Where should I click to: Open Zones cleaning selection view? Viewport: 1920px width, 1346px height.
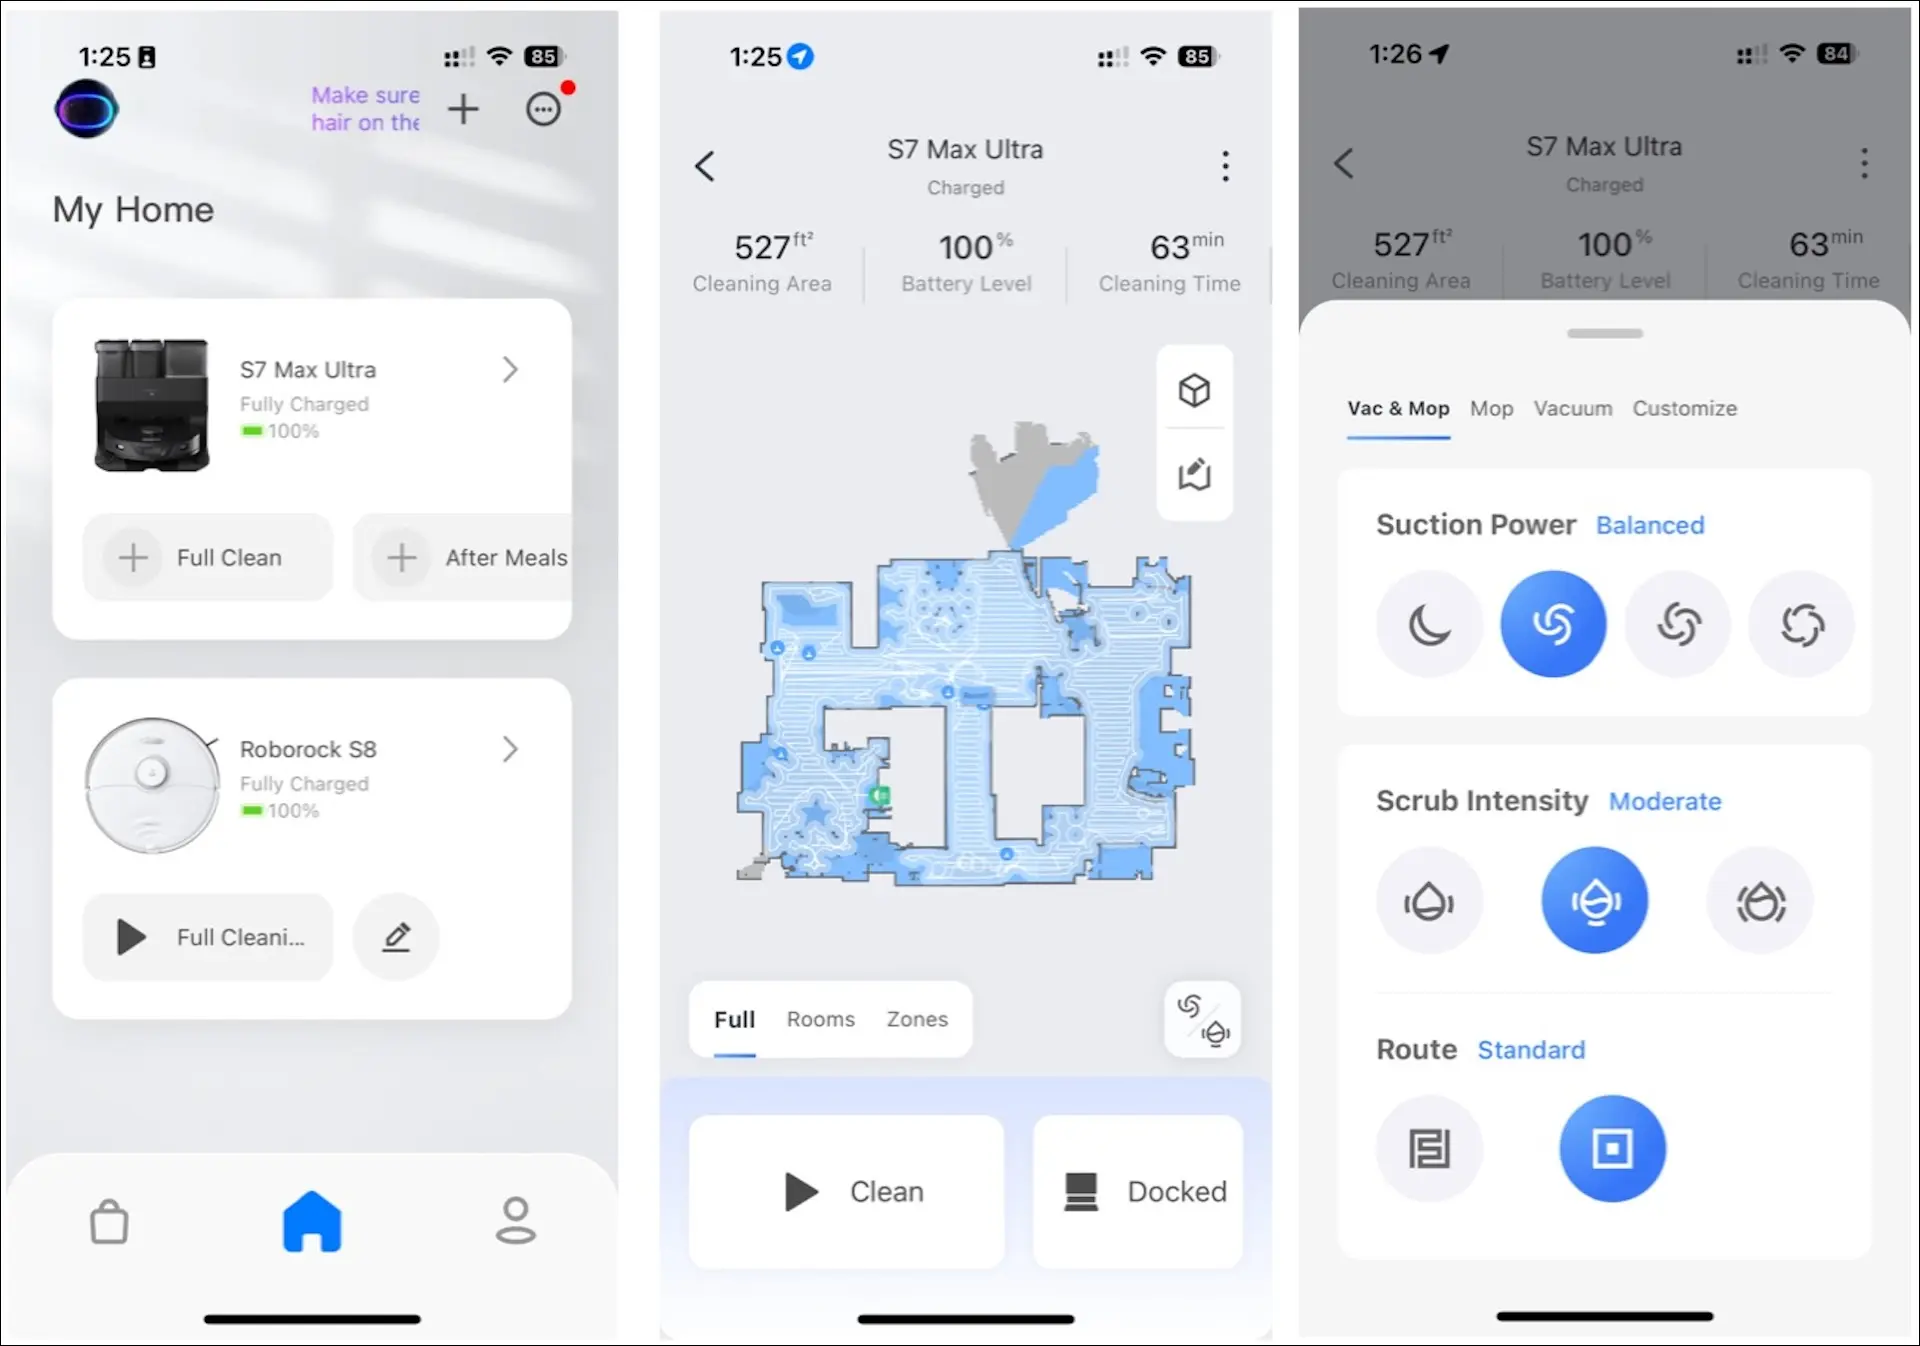[x=916, y=1018]
